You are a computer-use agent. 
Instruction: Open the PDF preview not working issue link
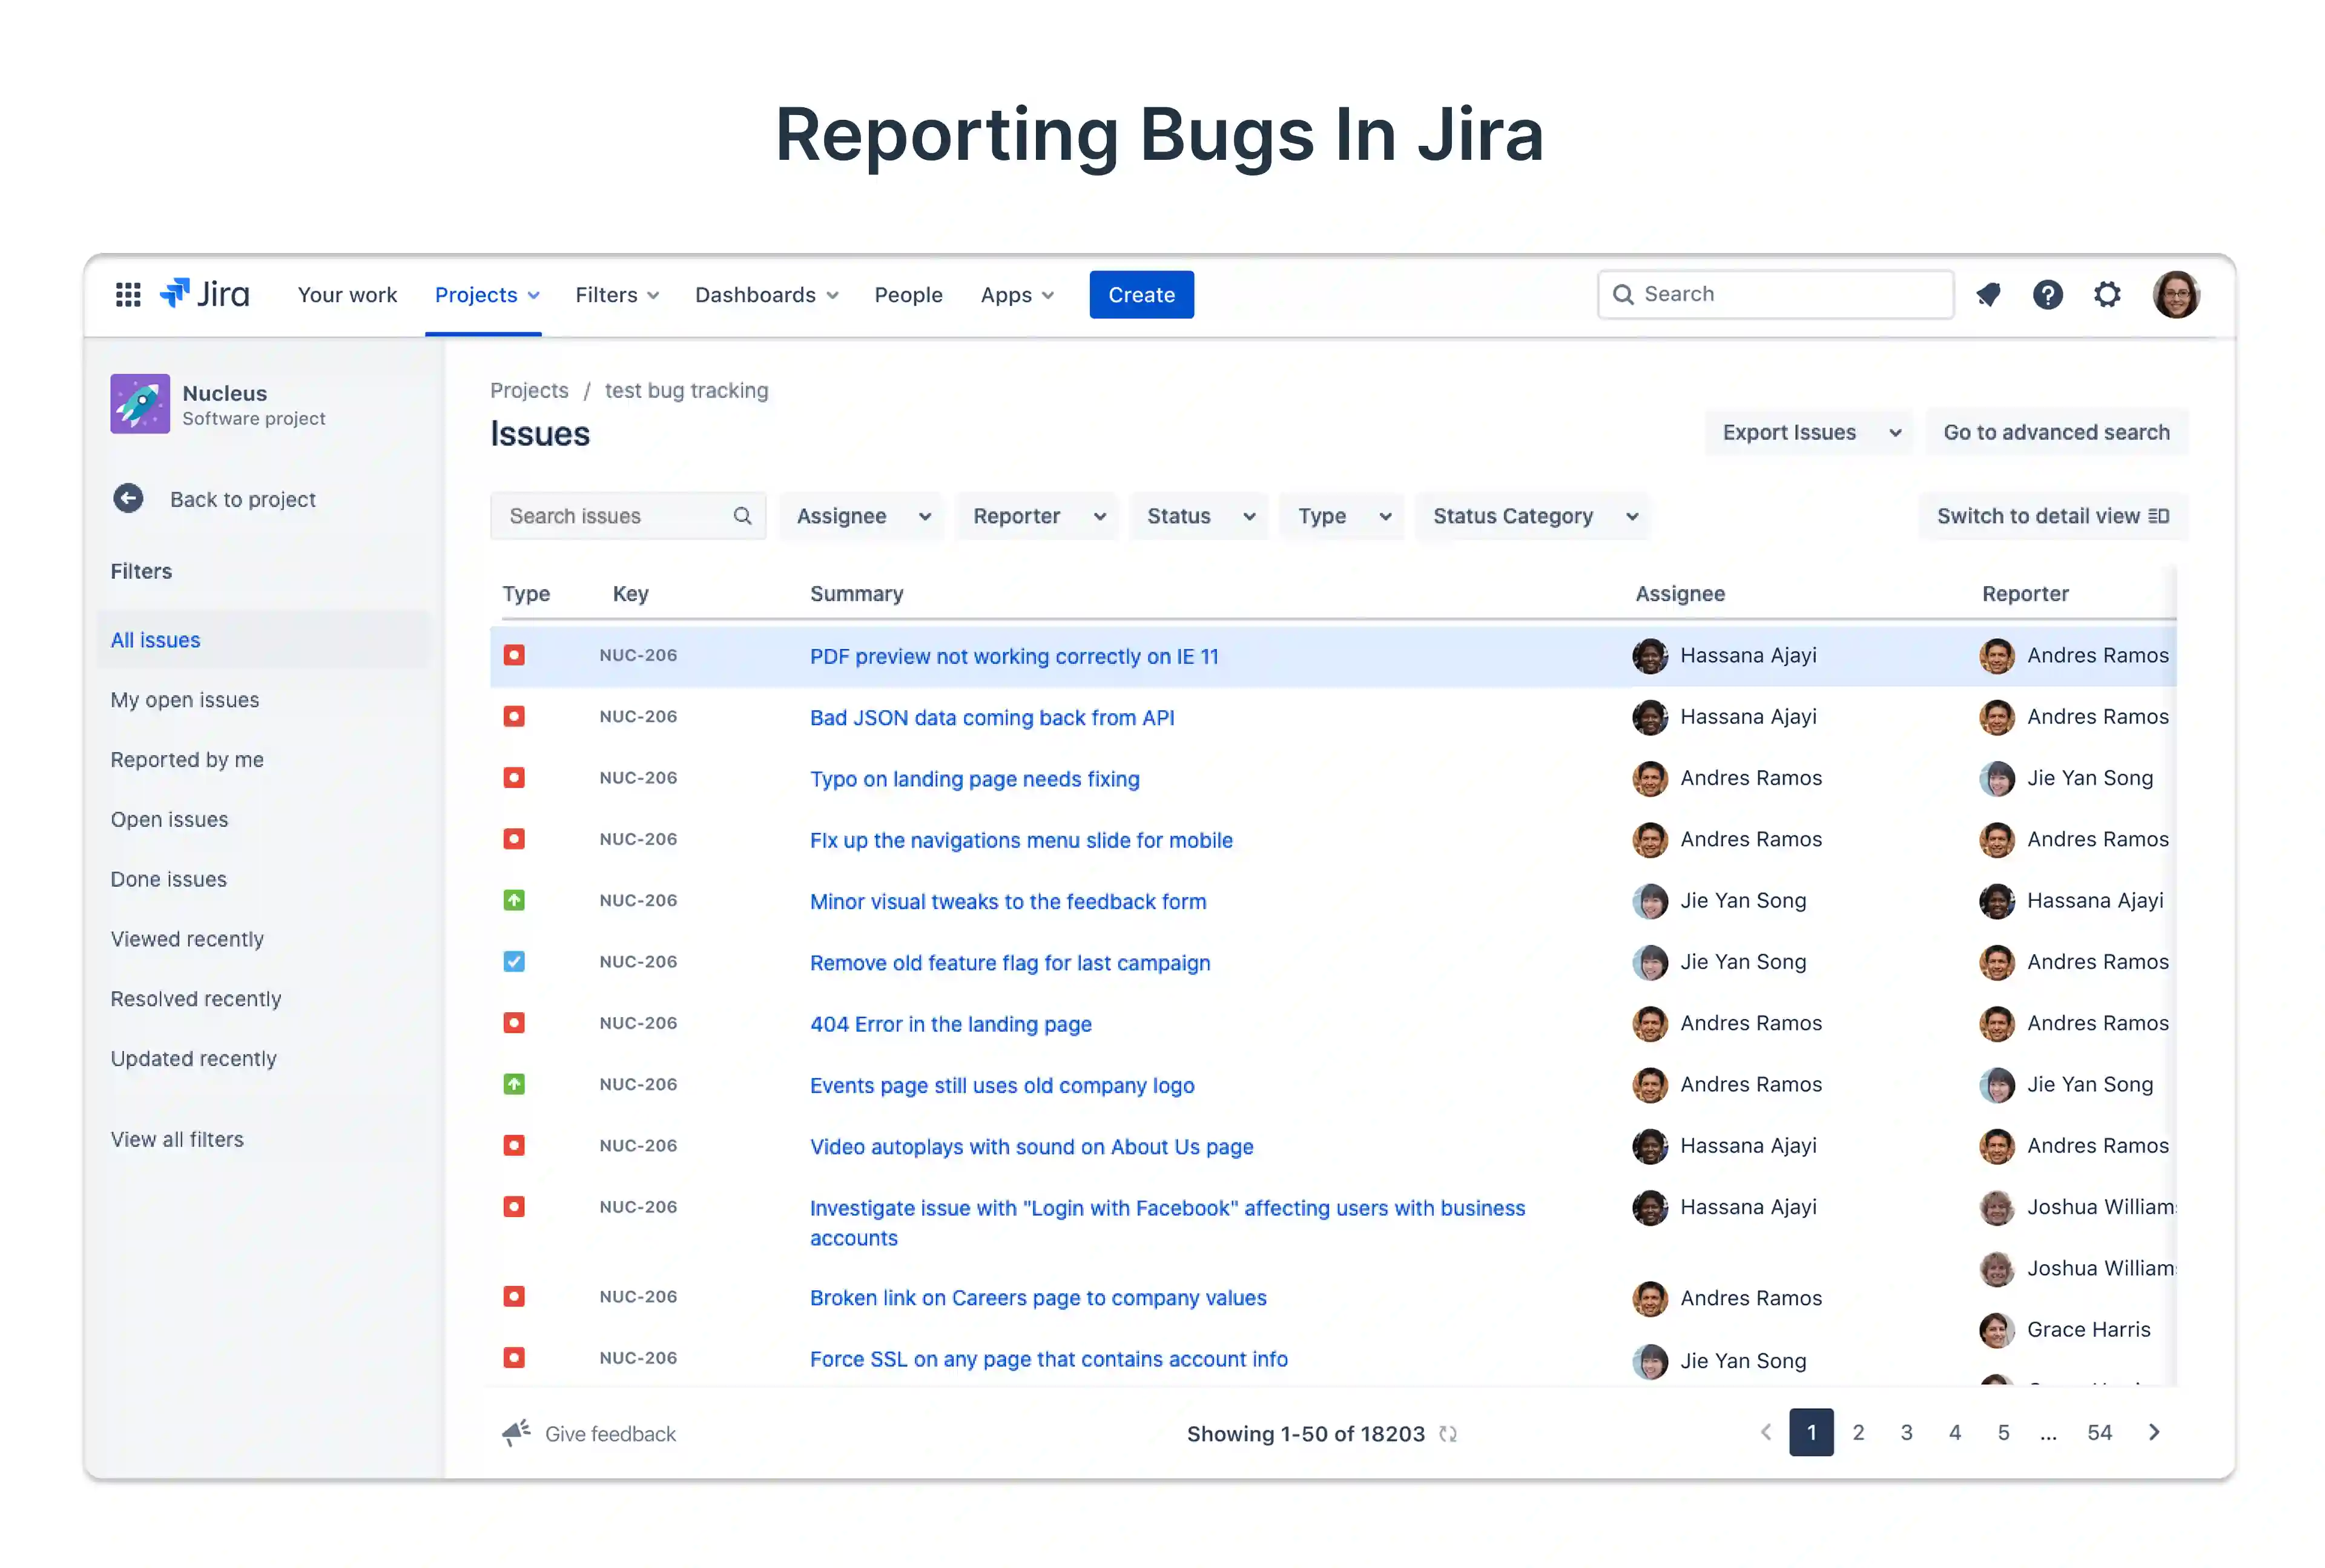[1013, 656]
